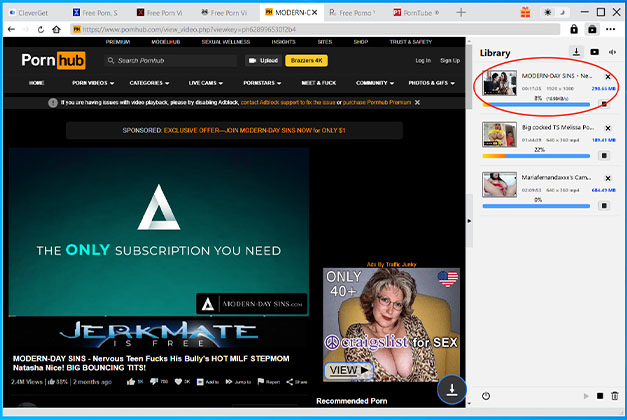The image size is (627, 420).
Task: Click the shutdown timer icon in Library footer
Action: 486,396
